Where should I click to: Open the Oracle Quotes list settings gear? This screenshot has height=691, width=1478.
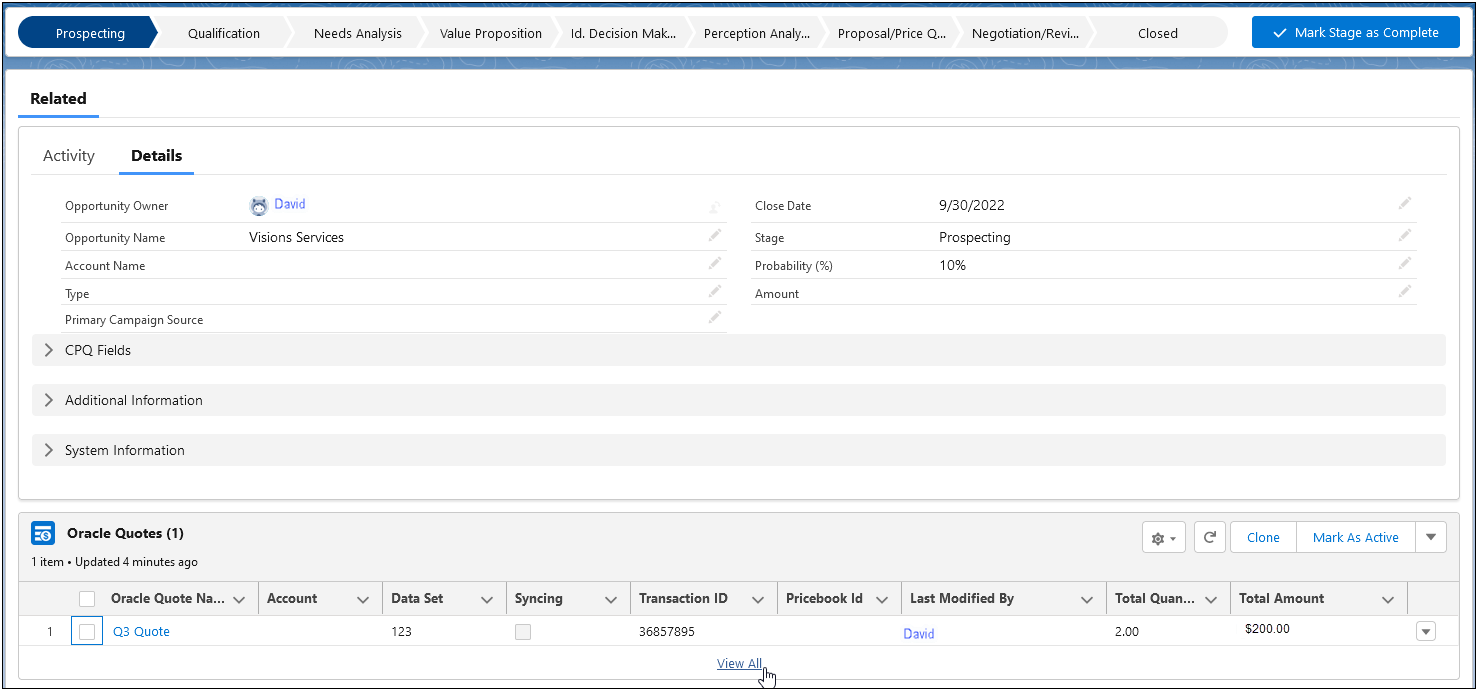[x=1163, y=537]
